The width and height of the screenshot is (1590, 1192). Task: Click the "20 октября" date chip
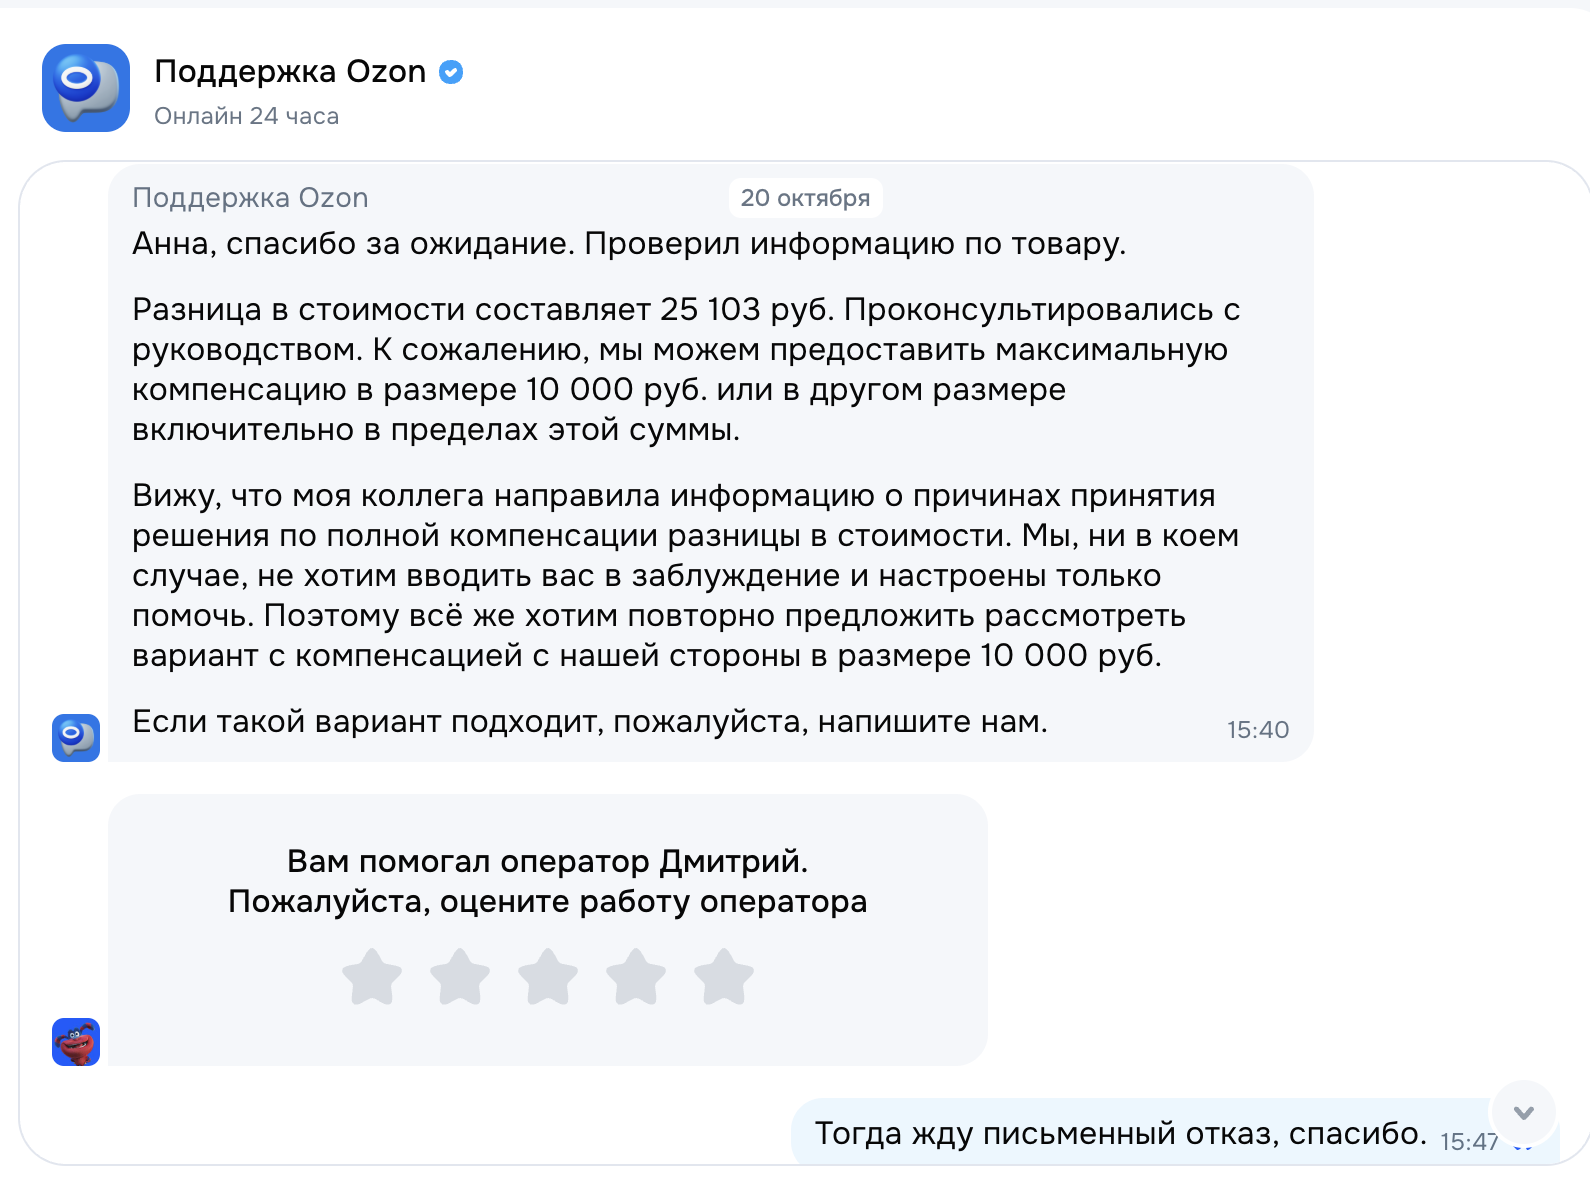pyautogui.click(x=805, y=198)
